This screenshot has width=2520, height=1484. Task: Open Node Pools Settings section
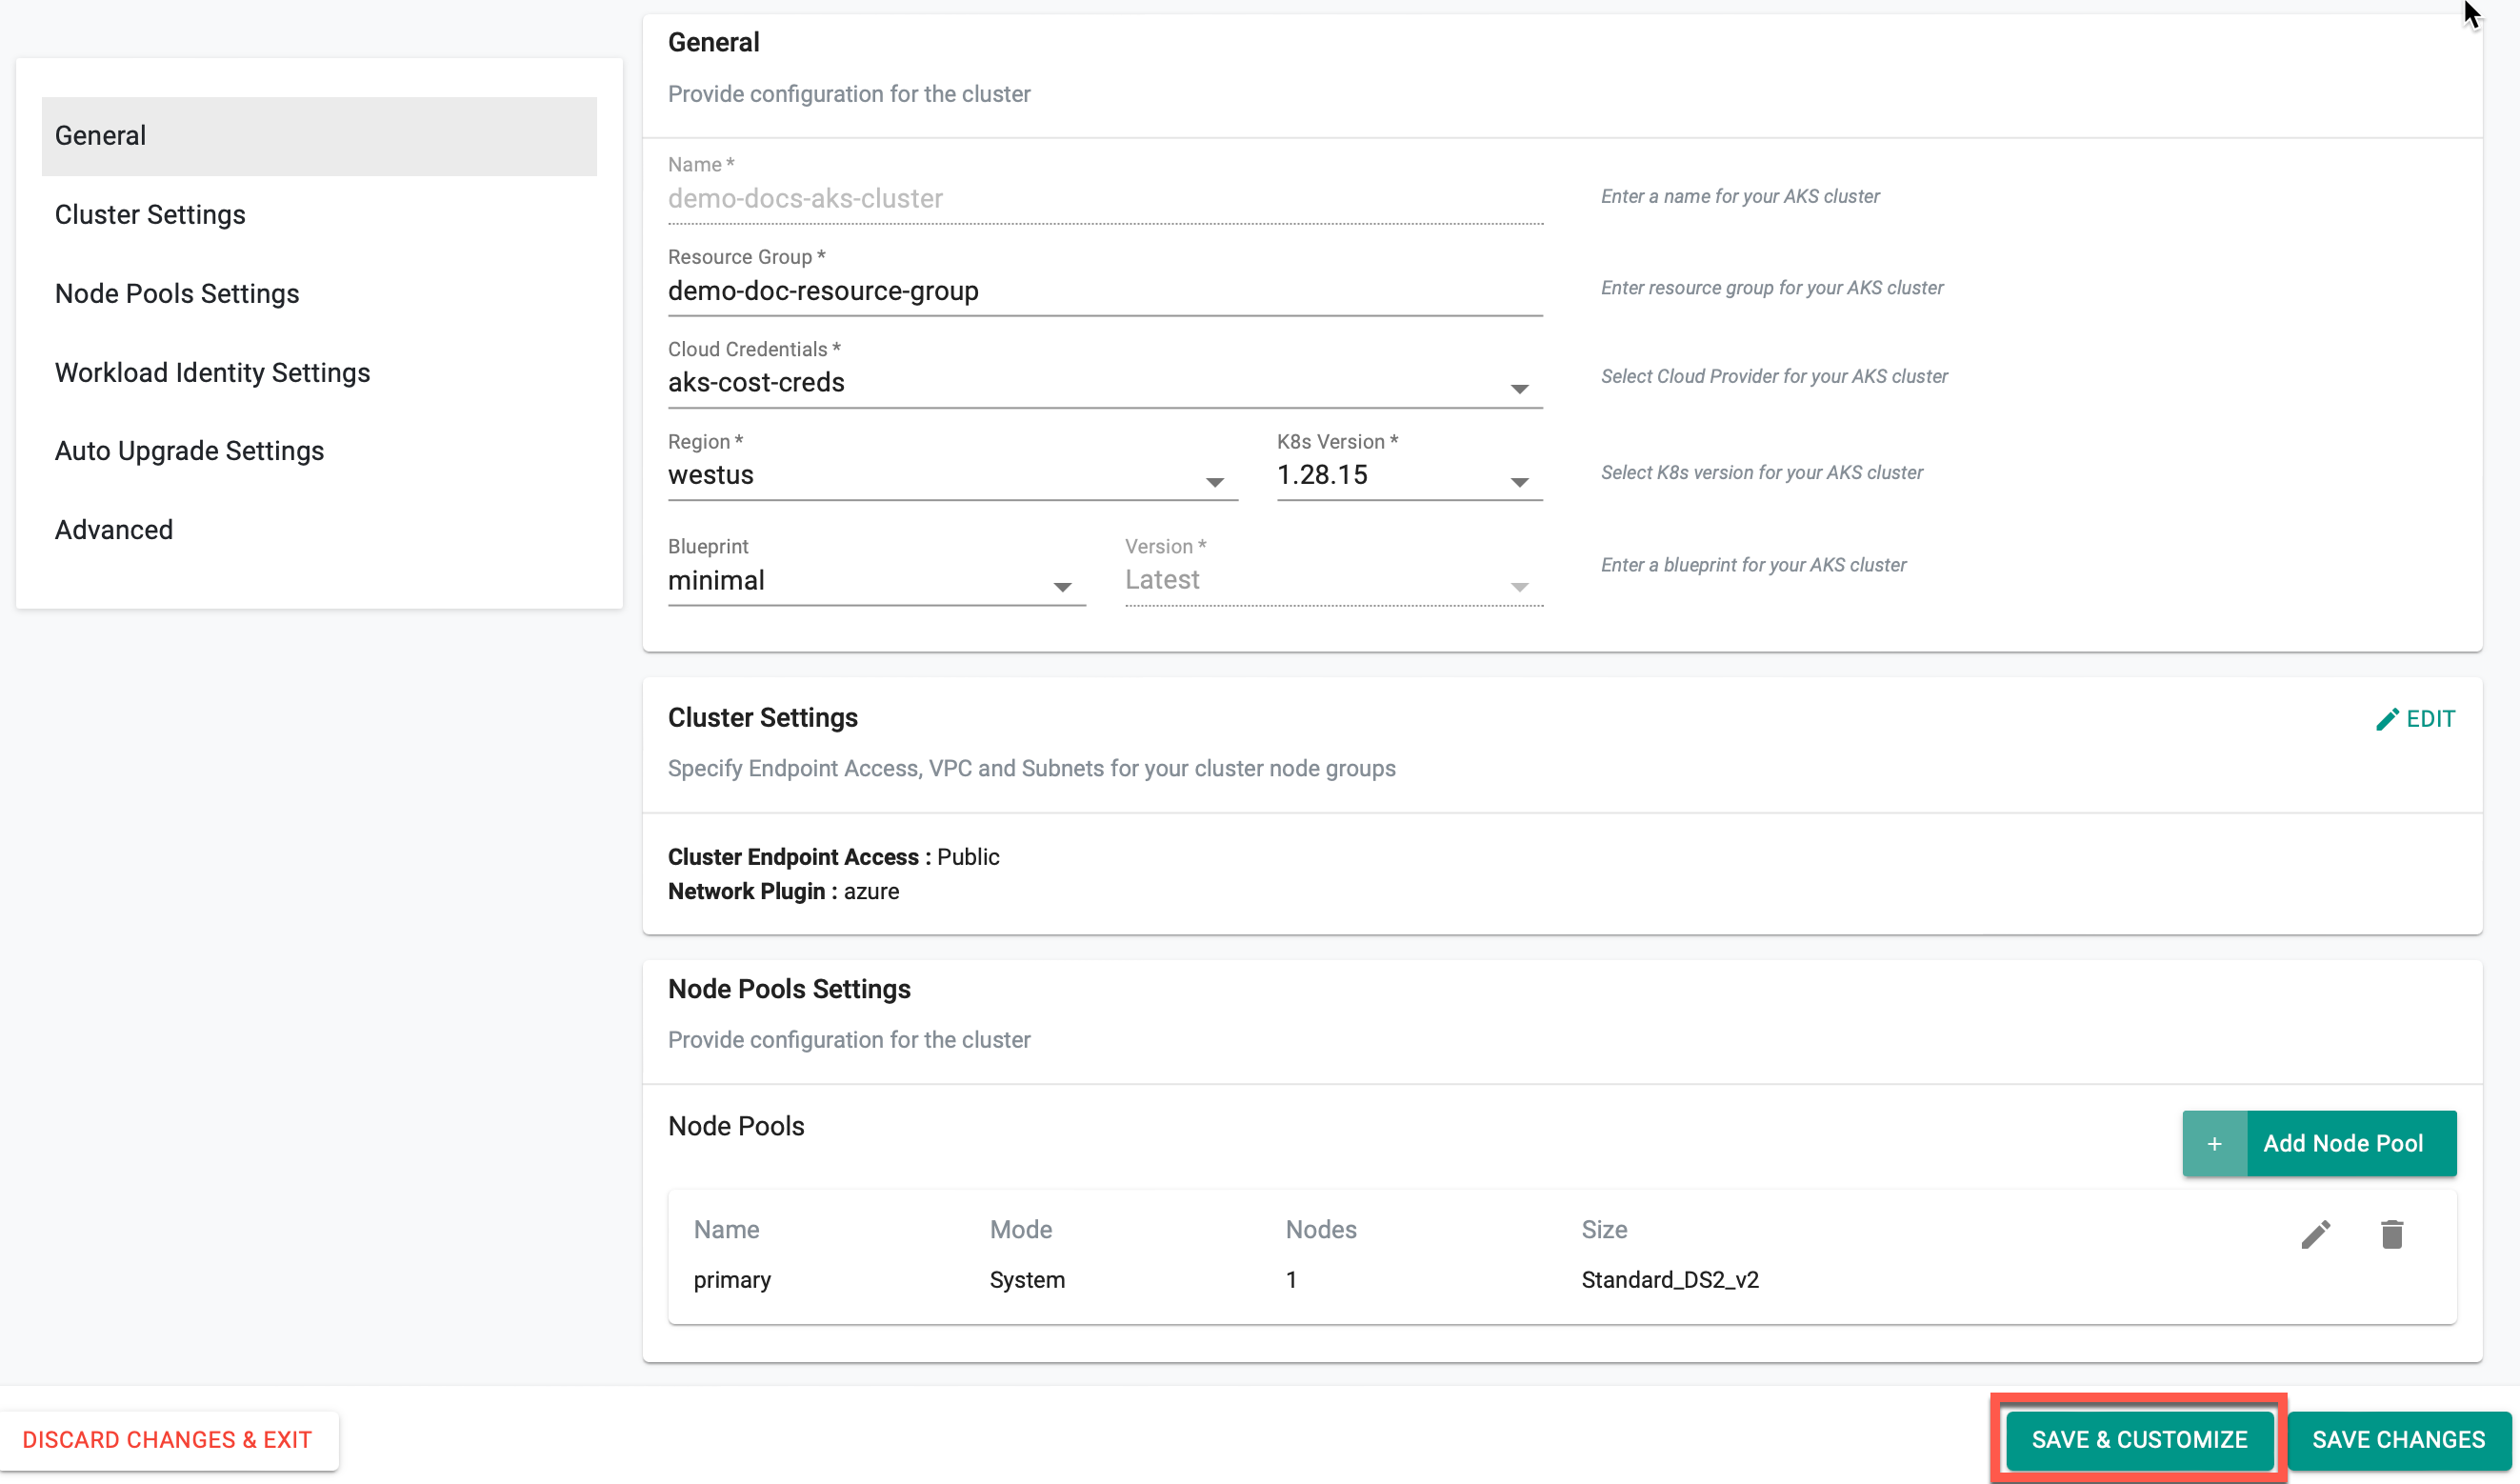click(176, 291)
